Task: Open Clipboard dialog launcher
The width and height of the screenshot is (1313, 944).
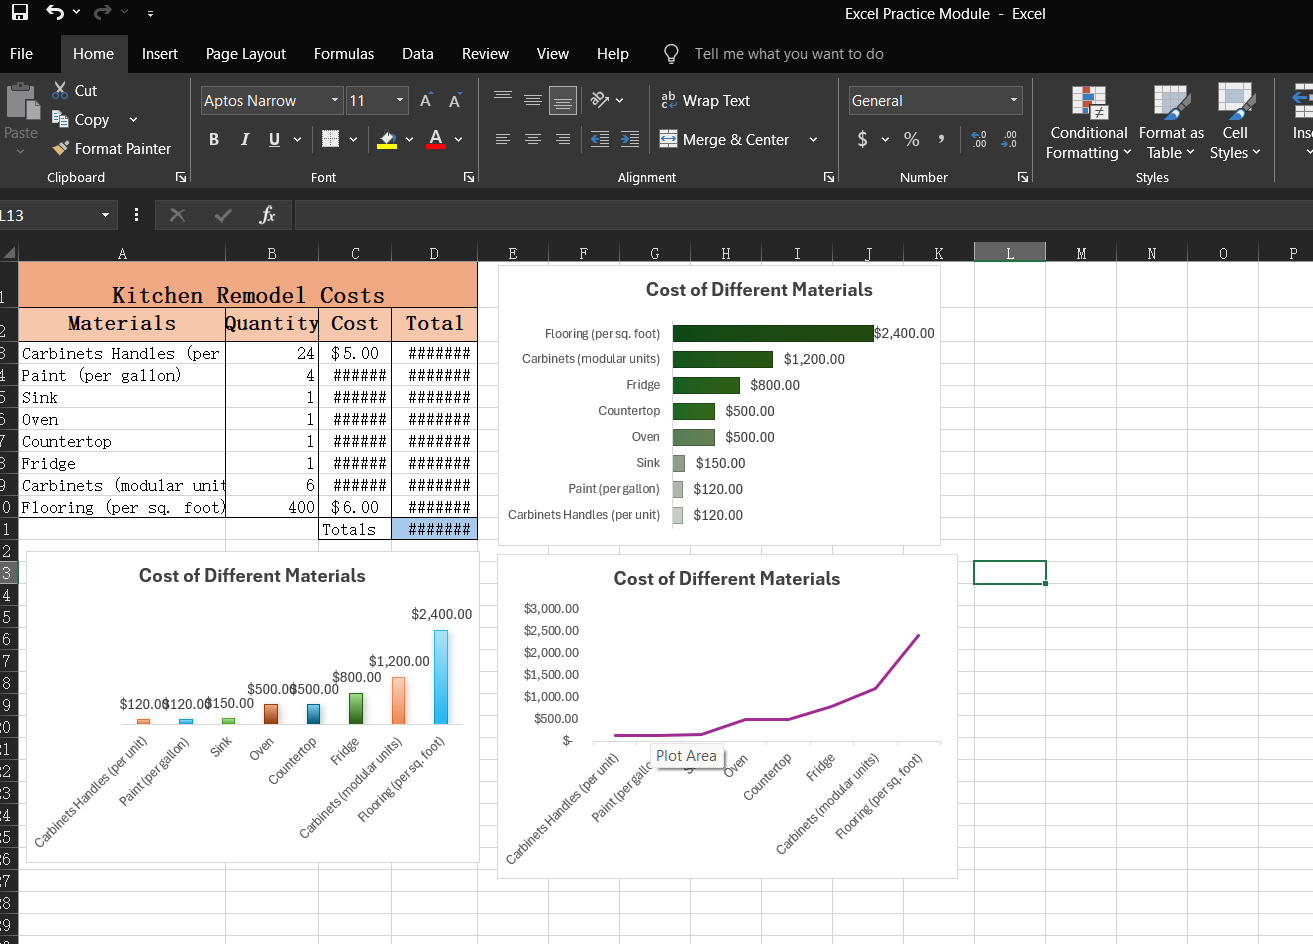Action: pyautogui.click(x=181, y=177)
